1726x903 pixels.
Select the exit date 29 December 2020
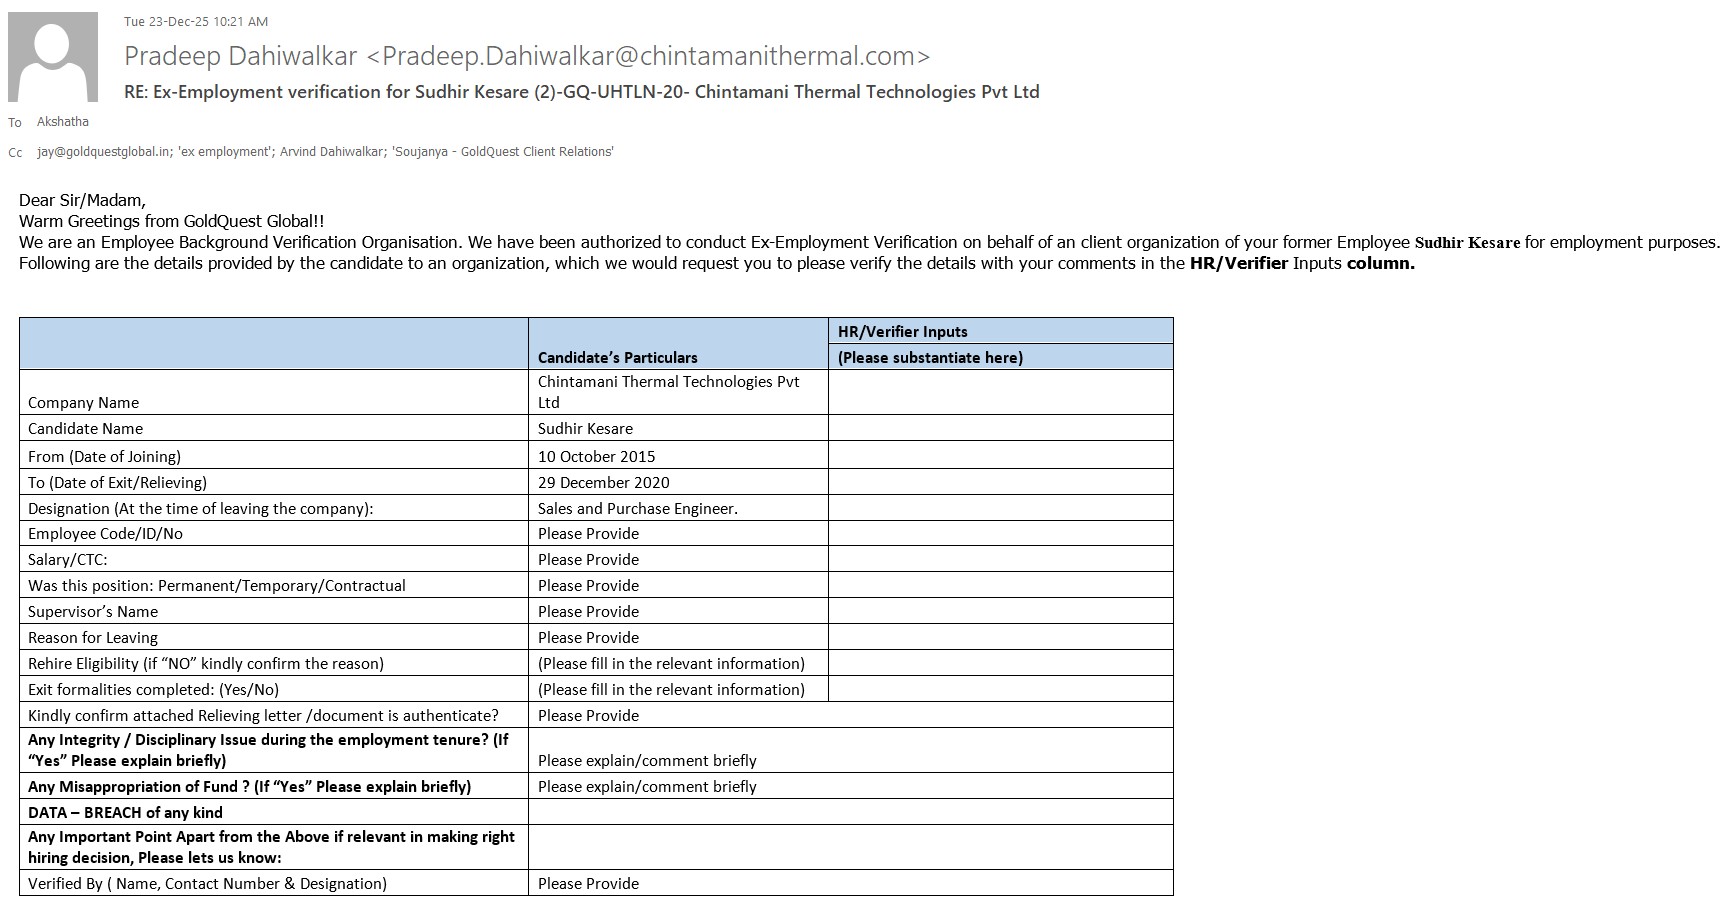[604, 482]
